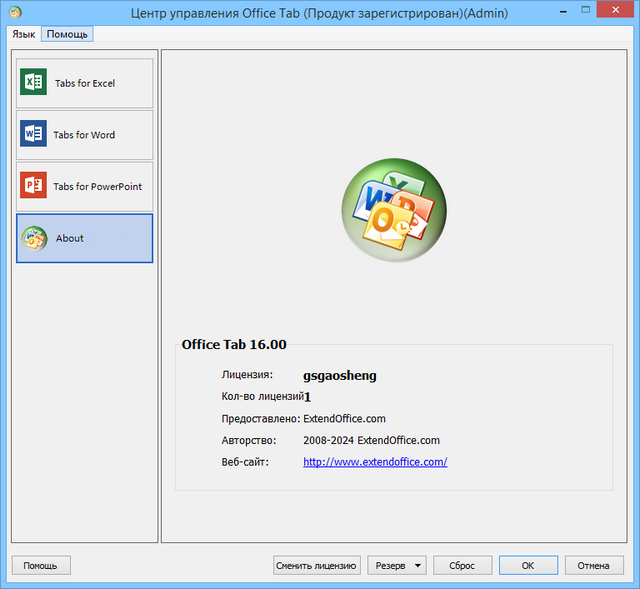
Task: Click the green Excel icon in the sidebar
Action: pos(34,83)
